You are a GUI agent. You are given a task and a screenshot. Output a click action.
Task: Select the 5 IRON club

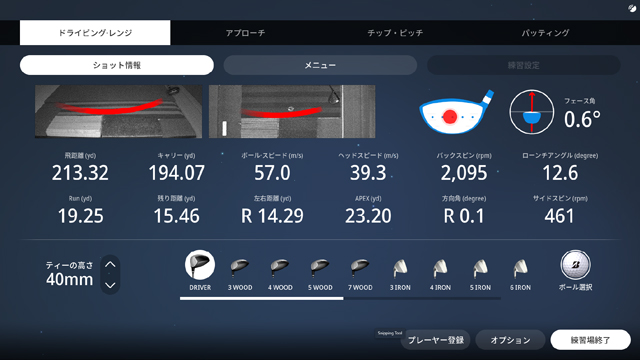pyautogui.click(x=480, y=268)
